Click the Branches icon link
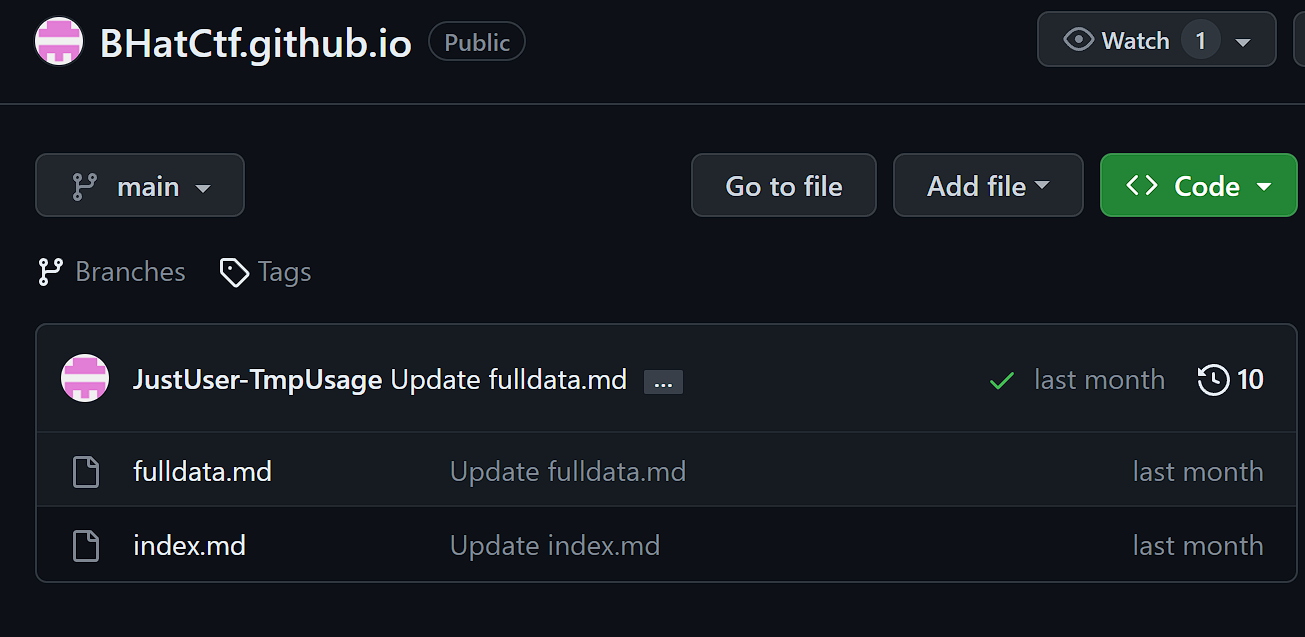1305x637 pixels. [x=48, y=271]
